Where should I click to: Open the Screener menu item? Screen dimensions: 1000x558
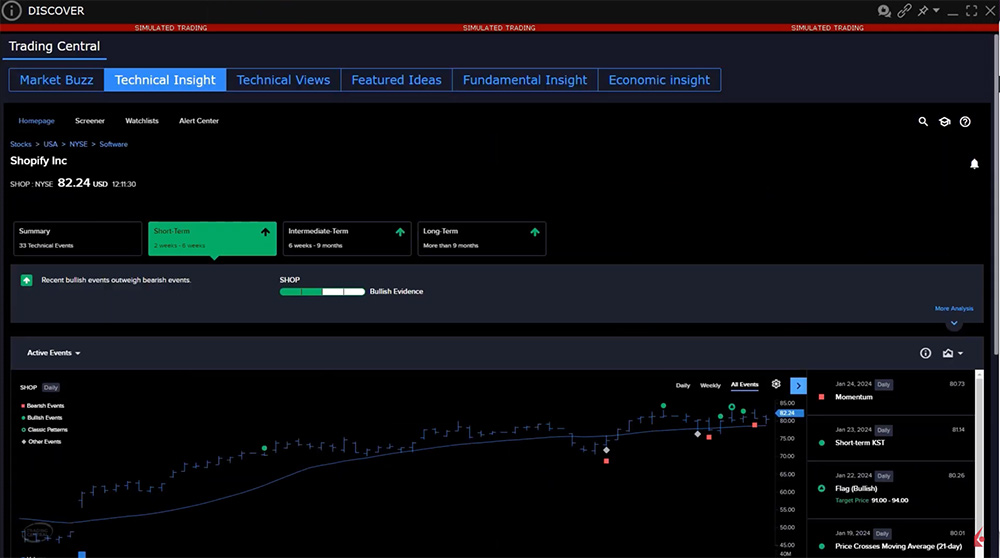pyautogui.click(x=90, y=121)
